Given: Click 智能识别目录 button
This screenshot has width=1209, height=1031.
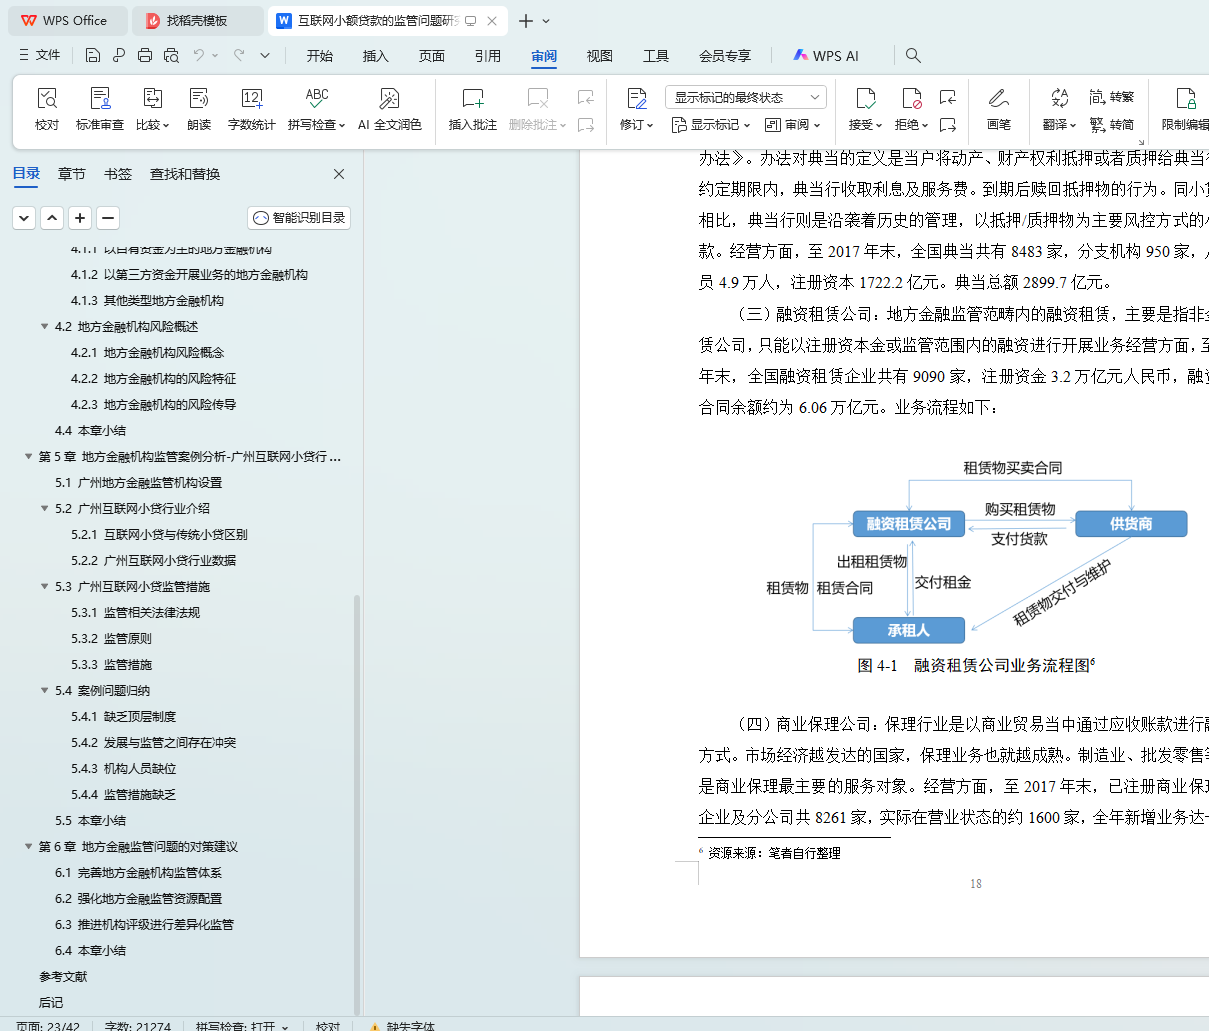Looking at the screenshot, I should coord(299,217).
